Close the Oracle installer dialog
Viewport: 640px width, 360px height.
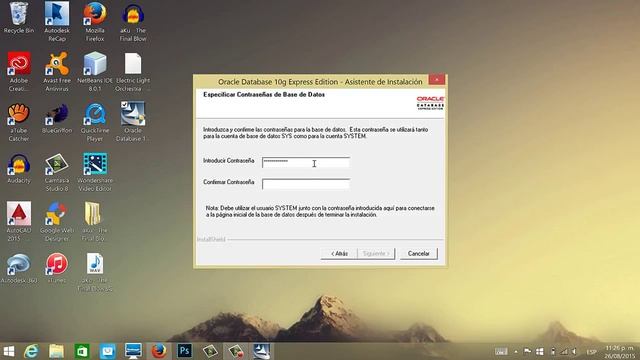pos(437,80)
